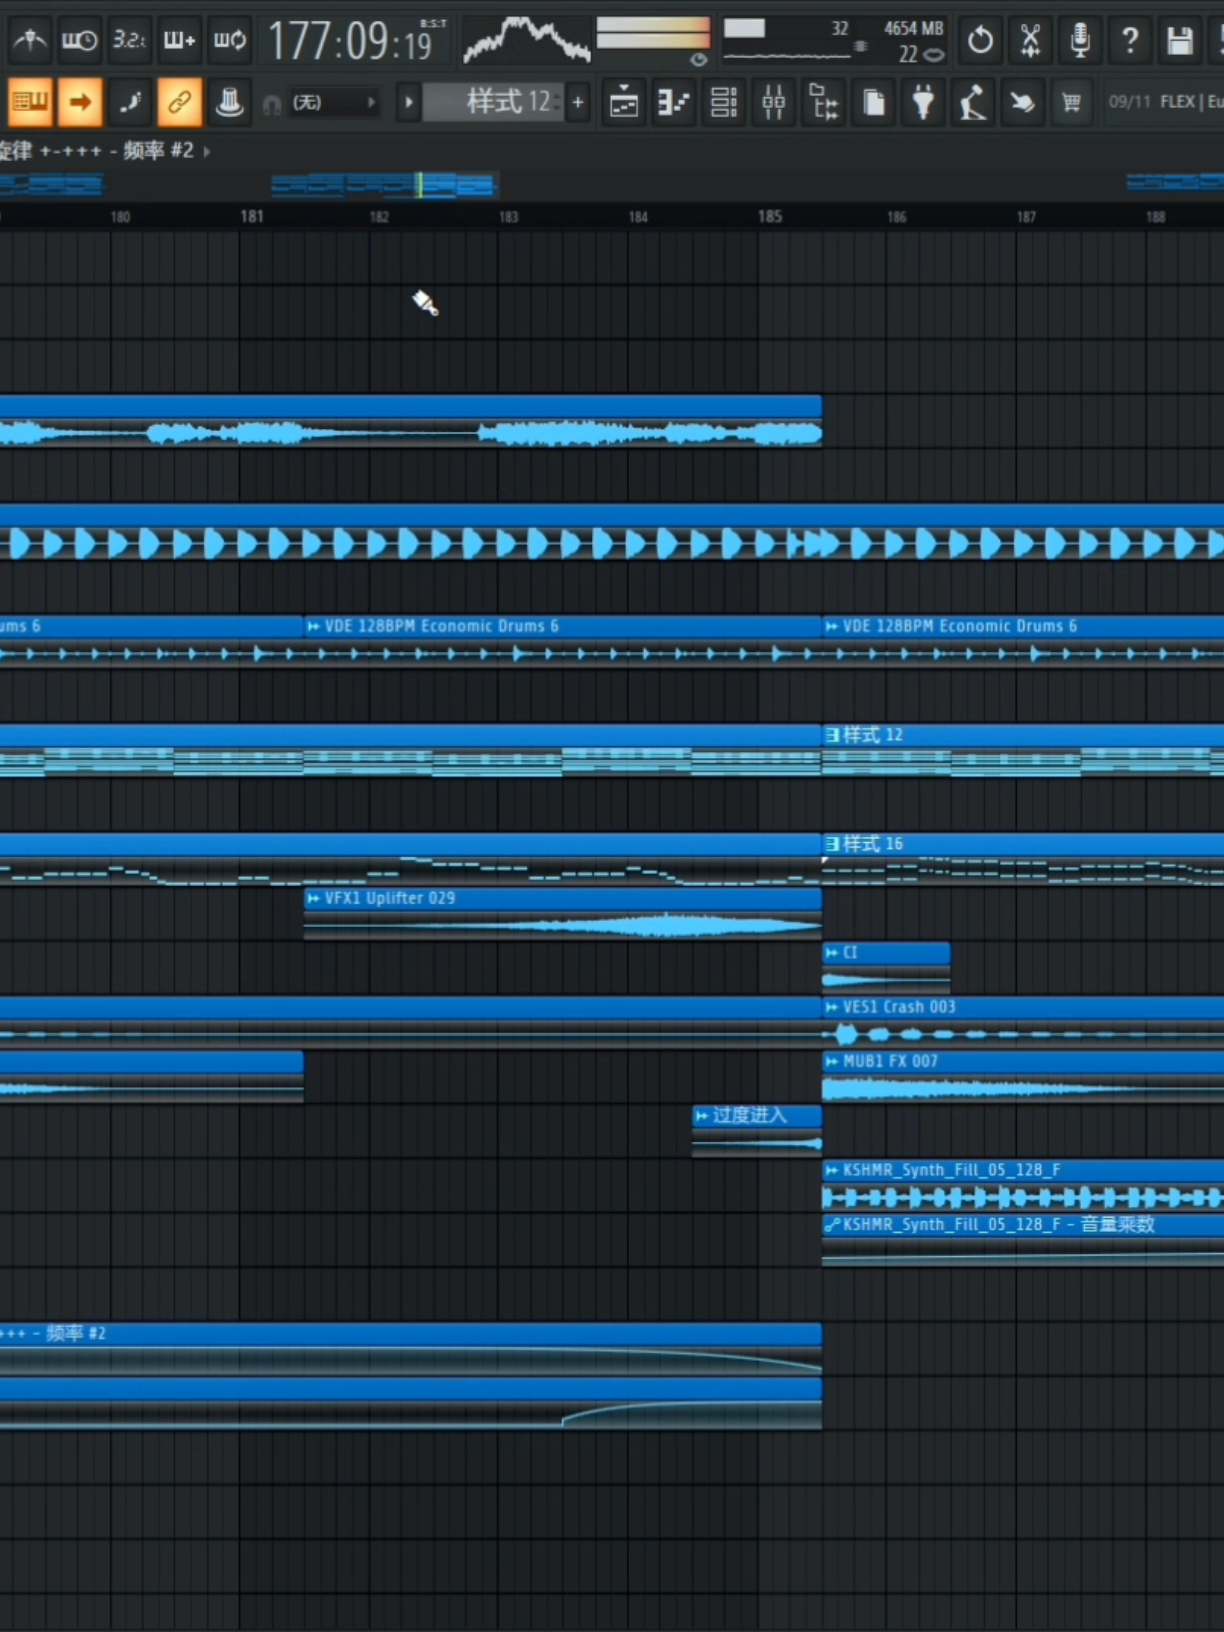Open the playlist view icon
Viewport: 1224px width, 1632px height.
(x=624, y=102)
